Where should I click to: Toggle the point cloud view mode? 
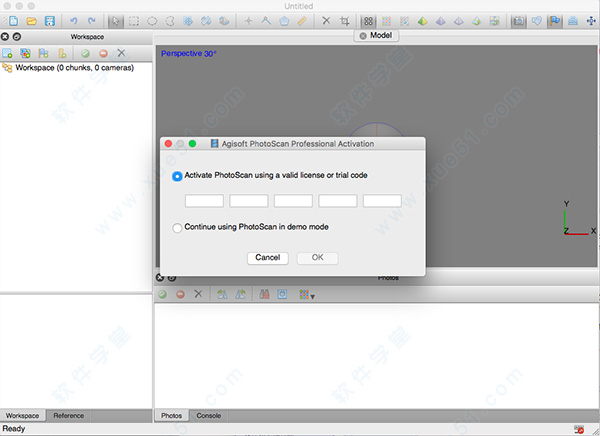click(x=368, y=21)
